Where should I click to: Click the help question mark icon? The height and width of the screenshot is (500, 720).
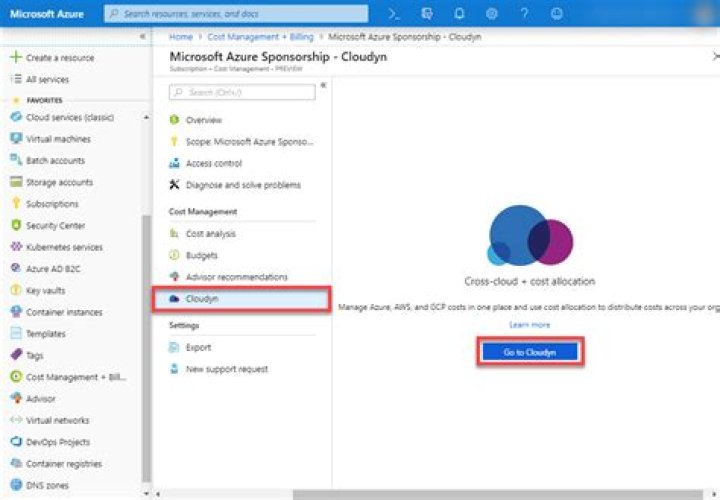(524, 14)
